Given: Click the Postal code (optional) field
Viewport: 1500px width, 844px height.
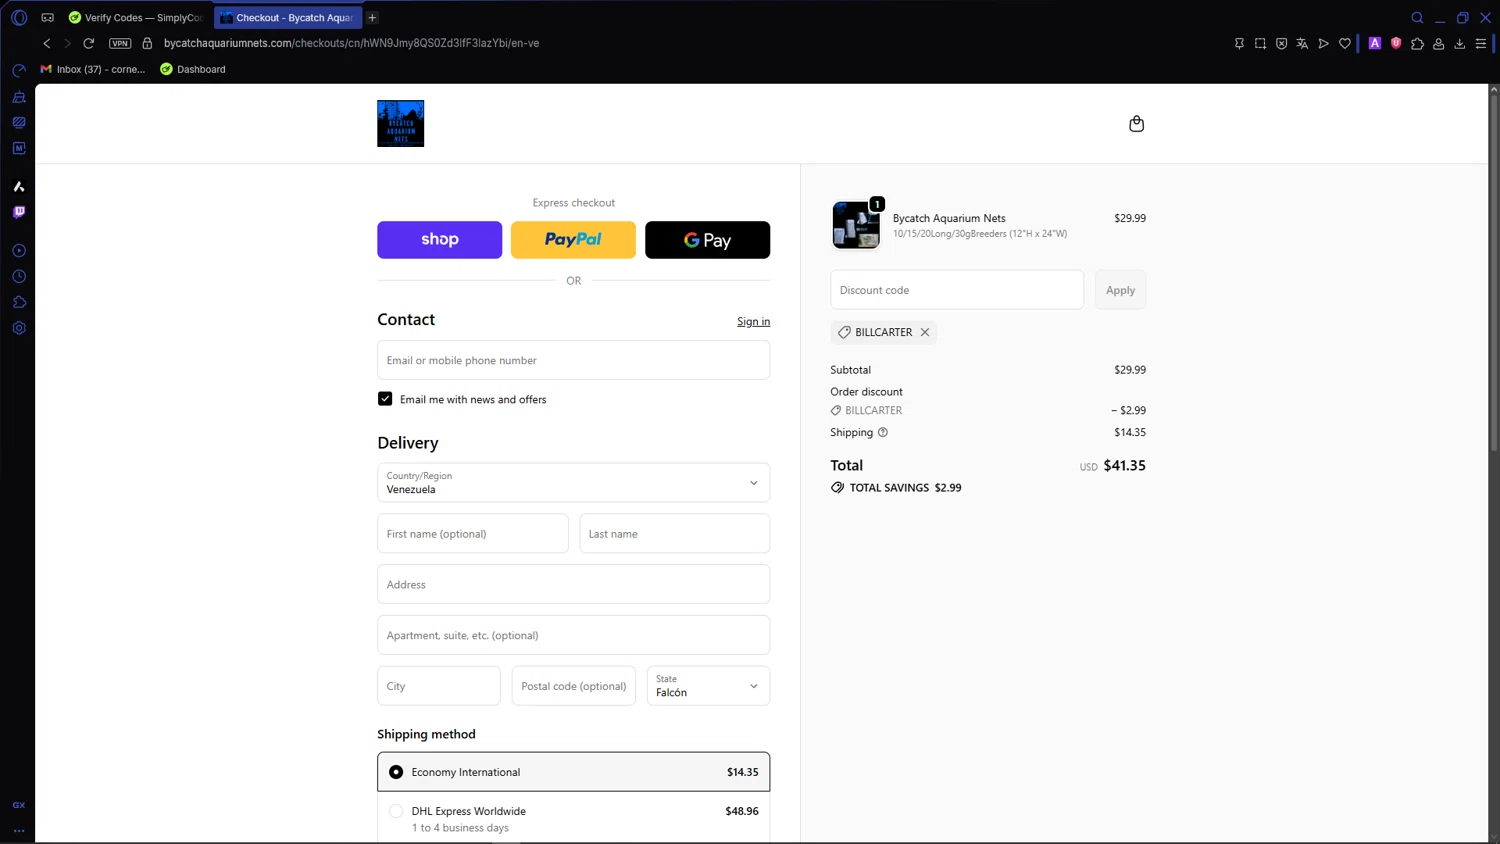Looking at the screenshot, I should tap(573, 686).
